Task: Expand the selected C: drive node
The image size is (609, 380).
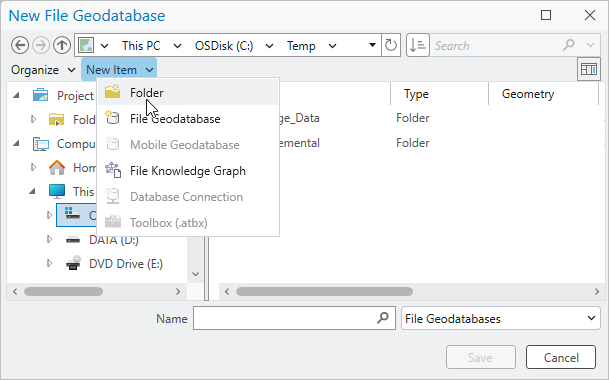Action: [x=49, y=215]
